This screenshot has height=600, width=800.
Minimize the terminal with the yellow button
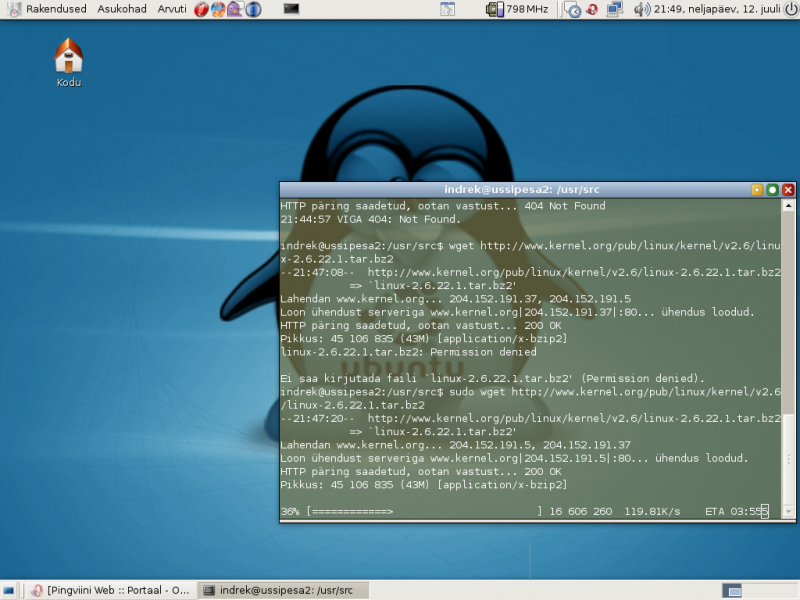tap(757, 190)
